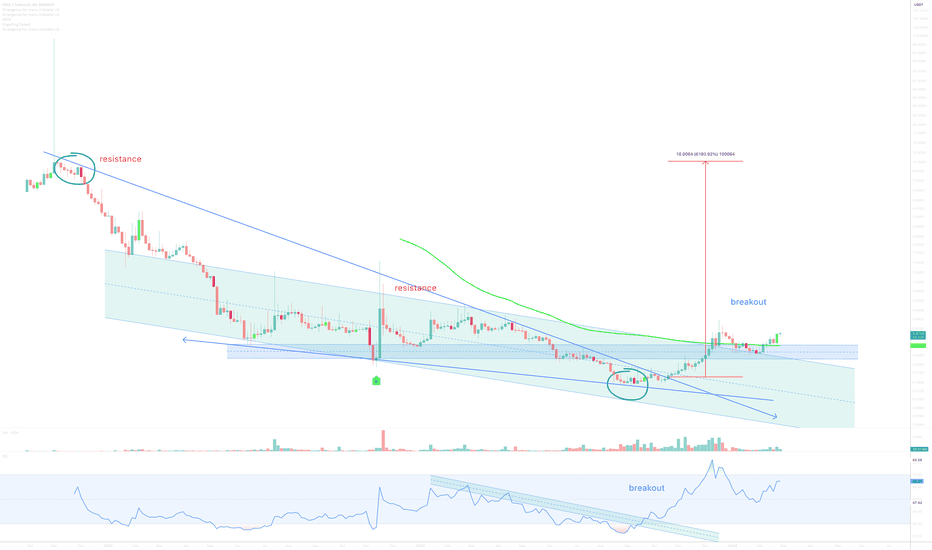This screenshot has height=550, width=932.
Task: Select the green signal marker below the candle wick
Action: click(376, 381)
